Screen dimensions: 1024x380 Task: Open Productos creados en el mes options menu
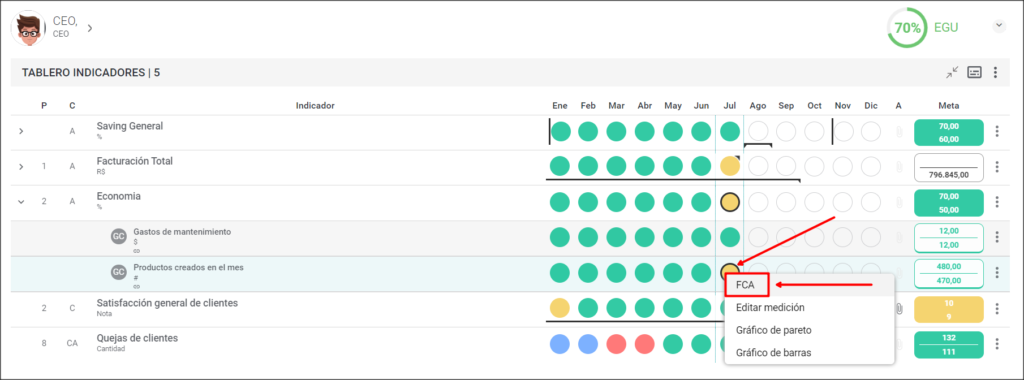(997, 272)
